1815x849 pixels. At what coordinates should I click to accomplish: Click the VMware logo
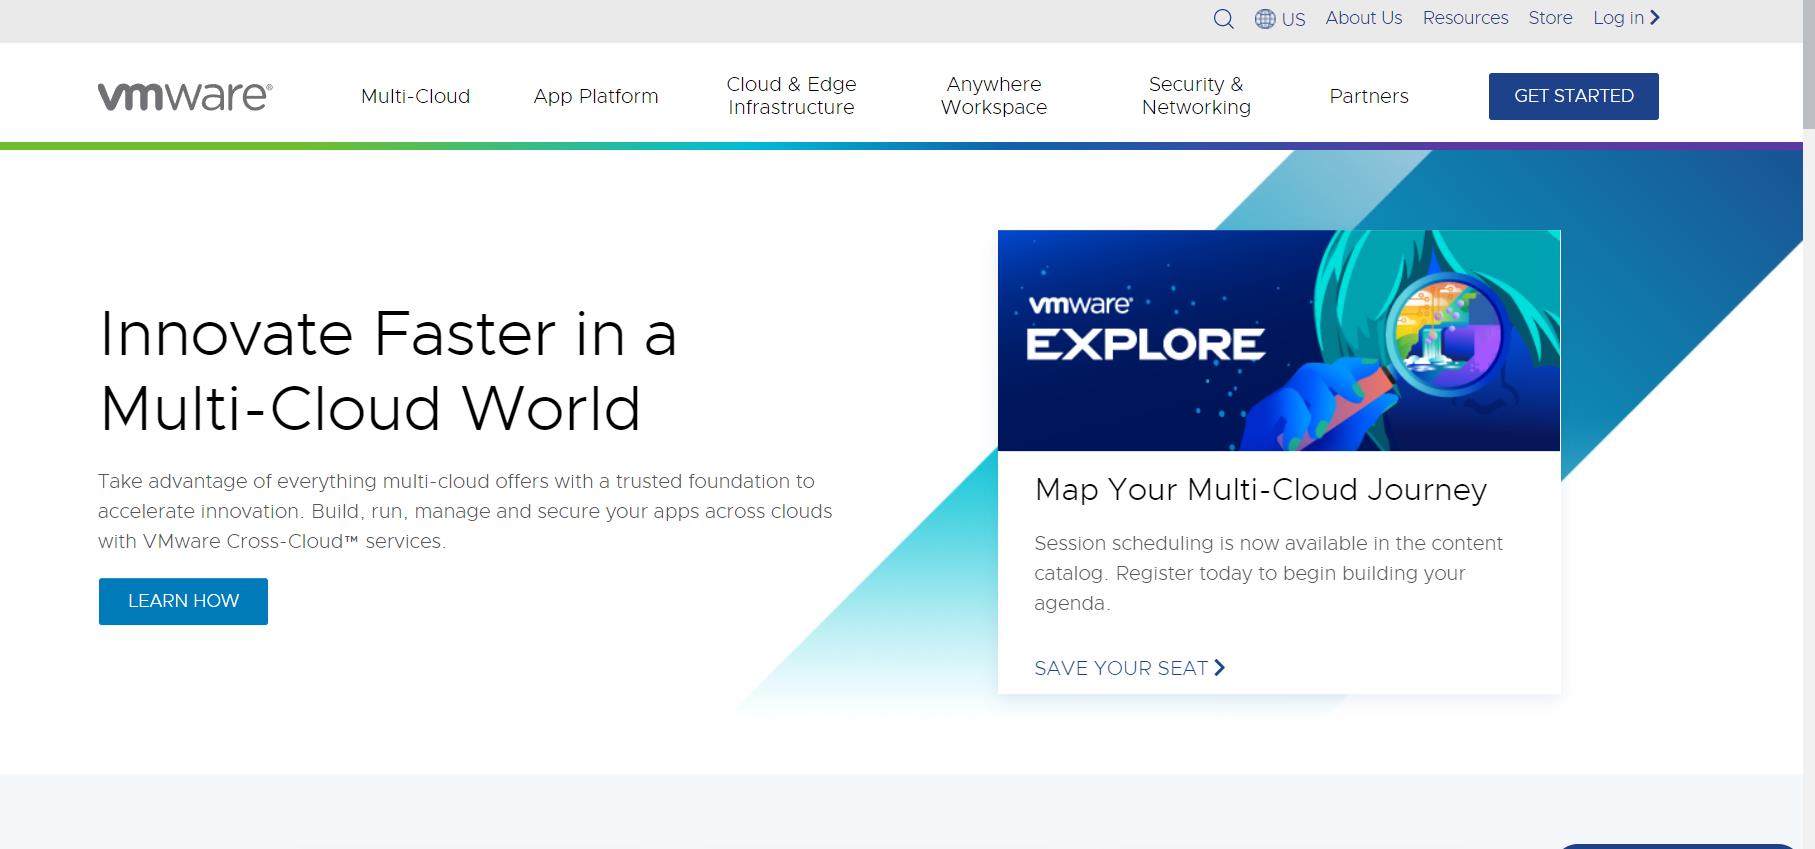click(x=185, y=96)
